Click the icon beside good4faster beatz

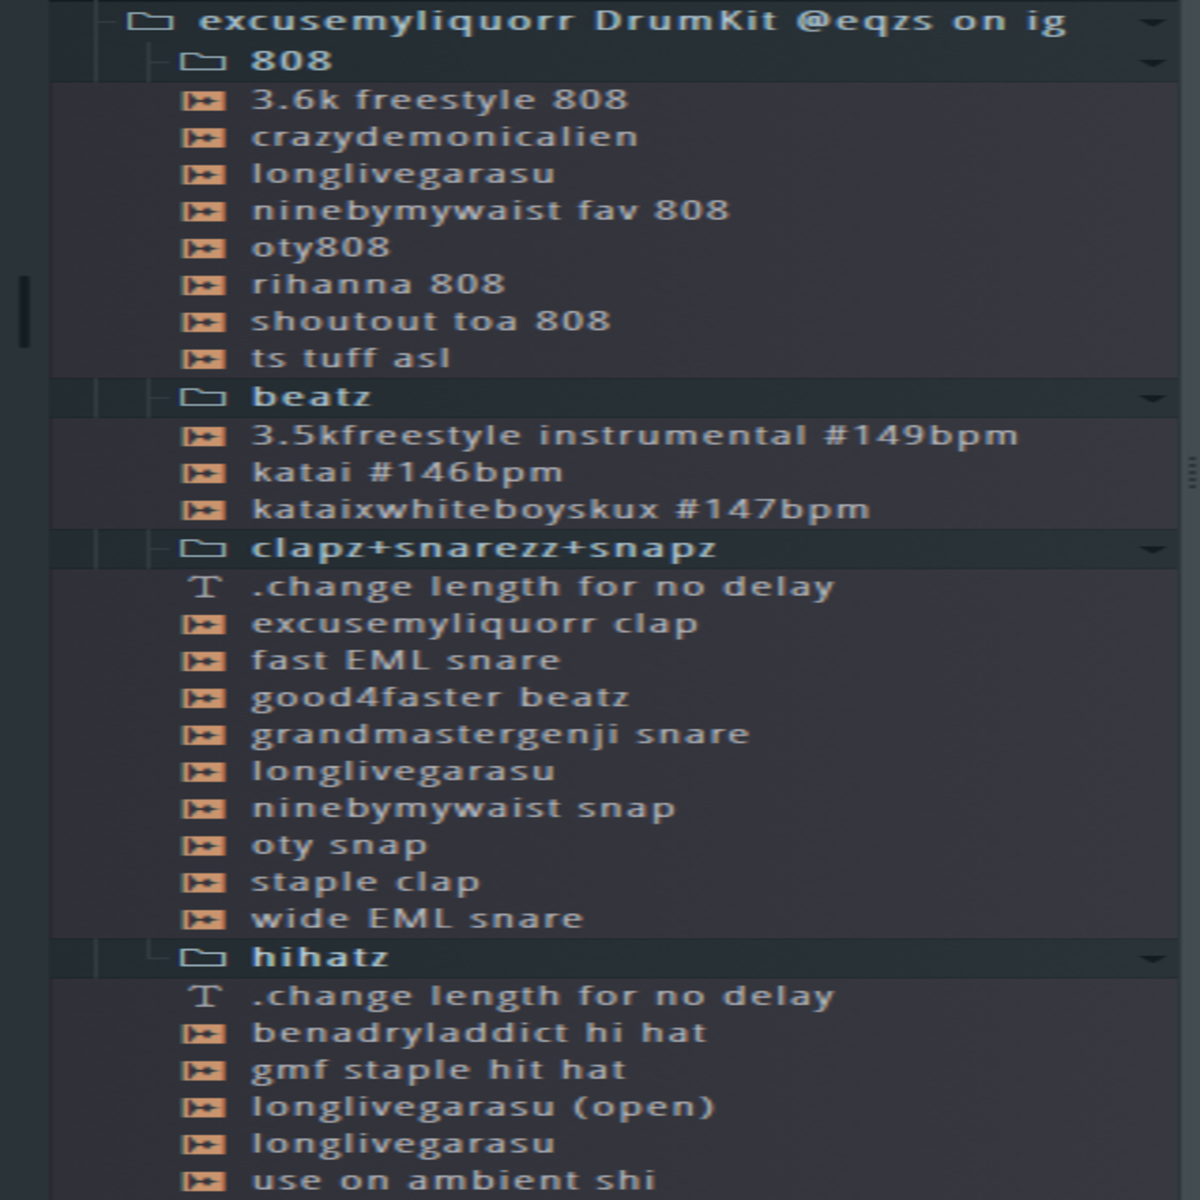[x=203, y=699]
